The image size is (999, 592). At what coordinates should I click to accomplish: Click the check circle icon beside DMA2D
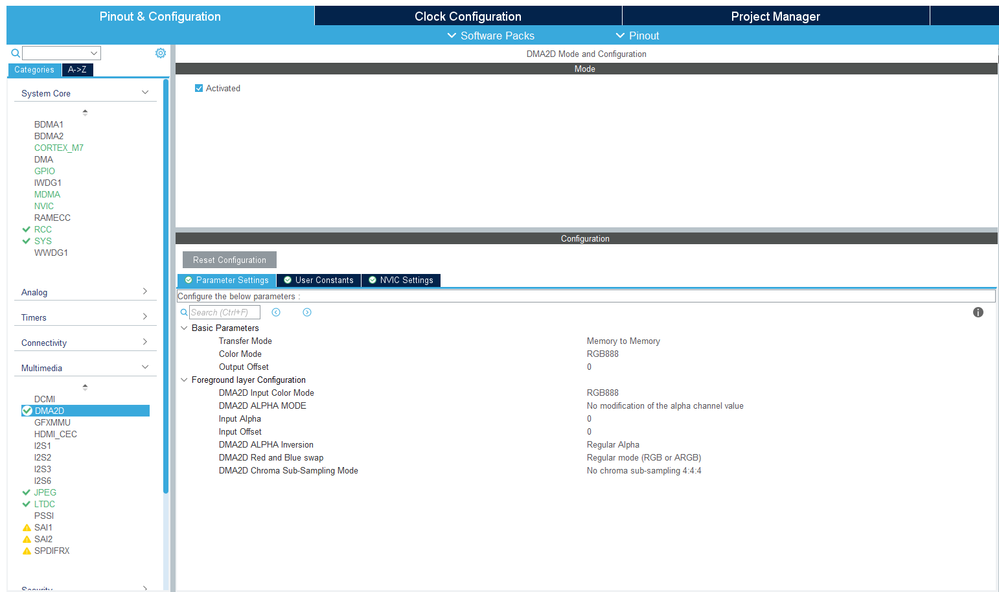27,411
